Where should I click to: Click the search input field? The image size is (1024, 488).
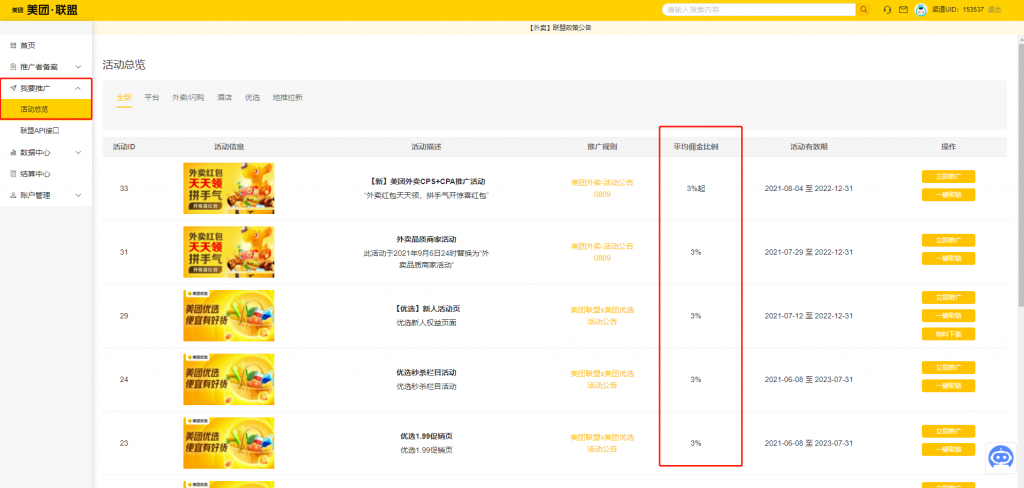pyautogui.click(x=759, y=10)
